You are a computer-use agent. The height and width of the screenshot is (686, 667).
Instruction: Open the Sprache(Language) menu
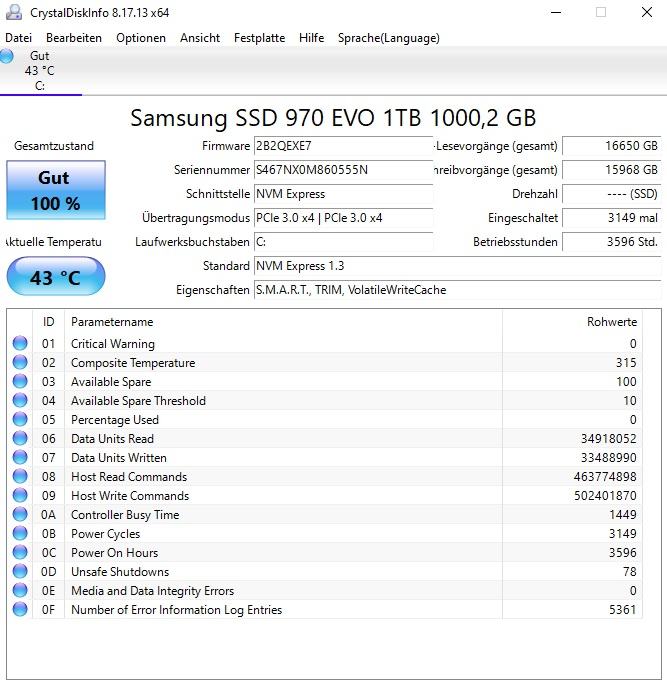(388, 38)
